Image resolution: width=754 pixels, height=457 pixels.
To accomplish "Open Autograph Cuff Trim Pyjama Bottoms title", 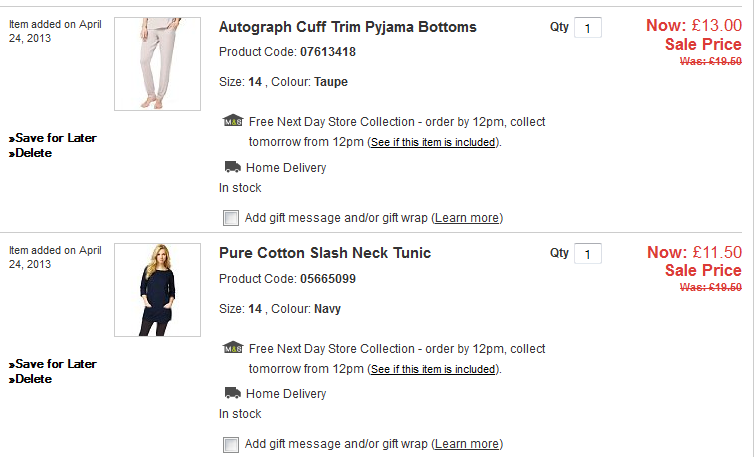I will (x=347, y=27).
